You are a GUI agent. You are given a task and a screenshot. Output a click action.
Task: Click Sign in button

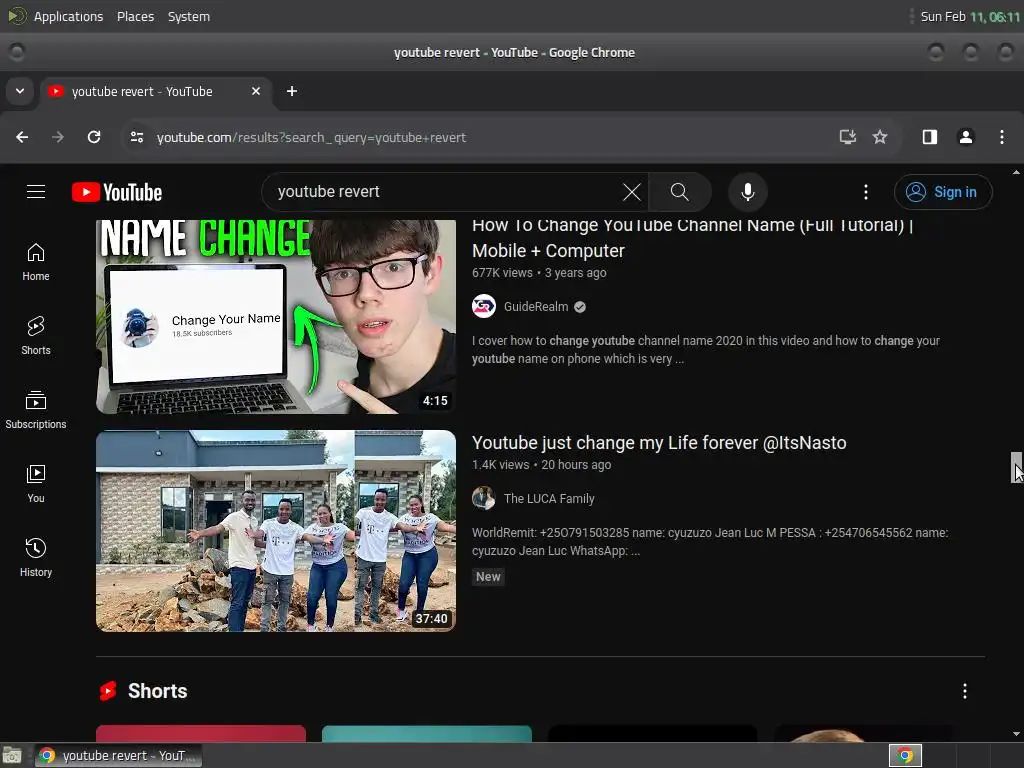pos(943,192)
